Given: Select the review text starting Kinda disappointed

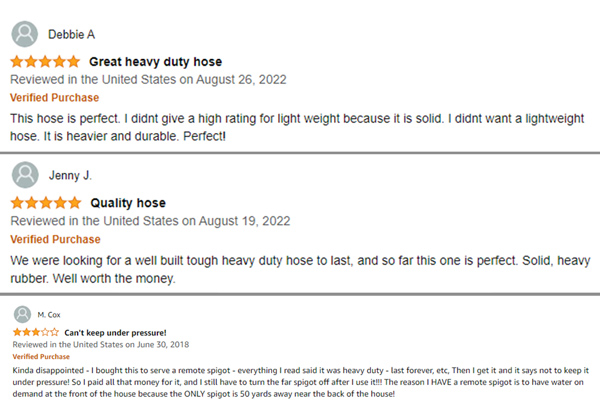Looking at the screenshot, I should 300,382.
